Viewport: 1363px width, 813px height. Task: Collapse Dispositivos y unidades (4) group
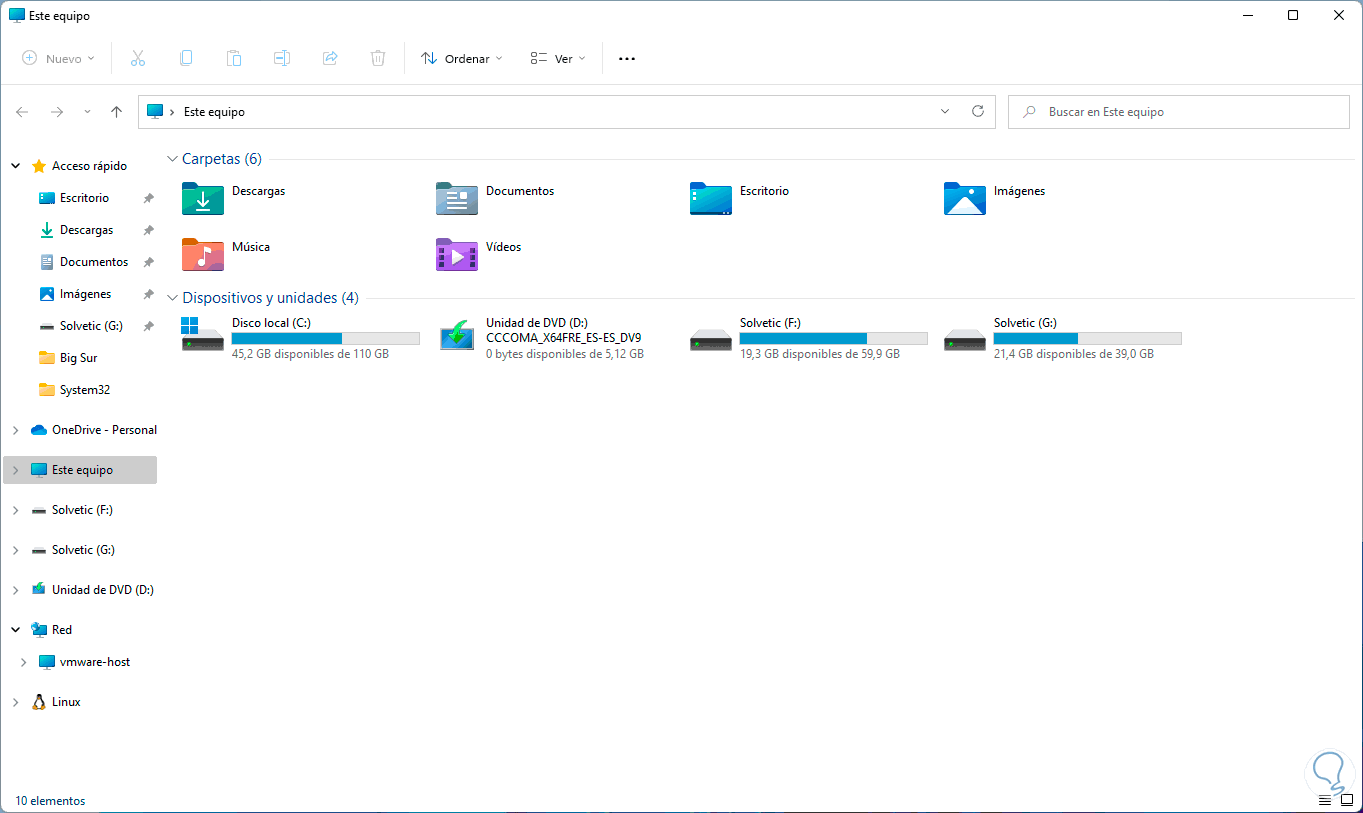(172, 298)
